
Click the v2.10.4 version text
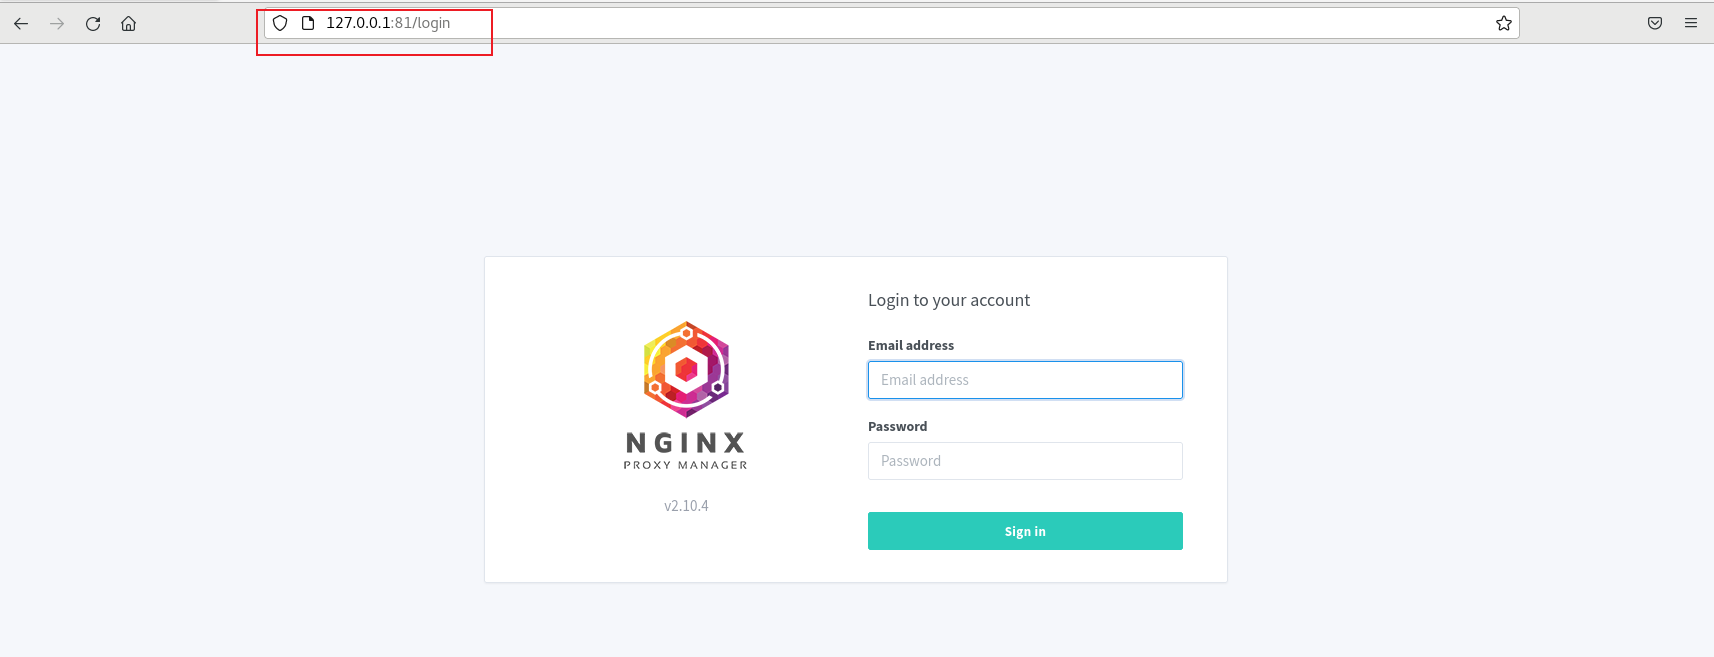(x=686, y=506)
